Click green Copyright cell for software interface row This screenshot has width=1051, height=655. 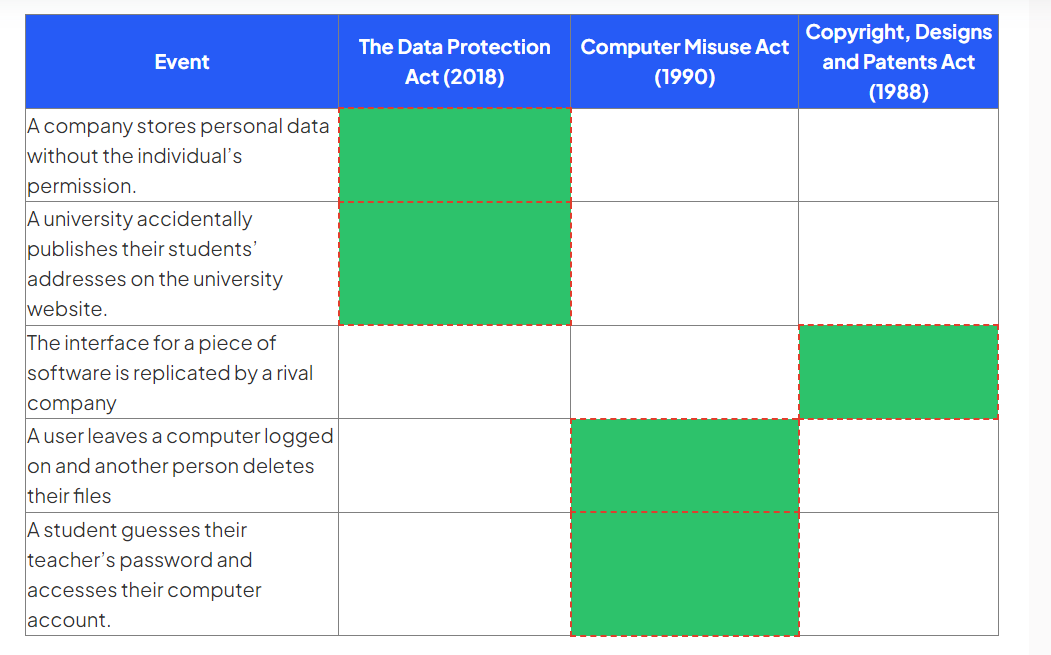pyautogui.click(x=898, y=372)
